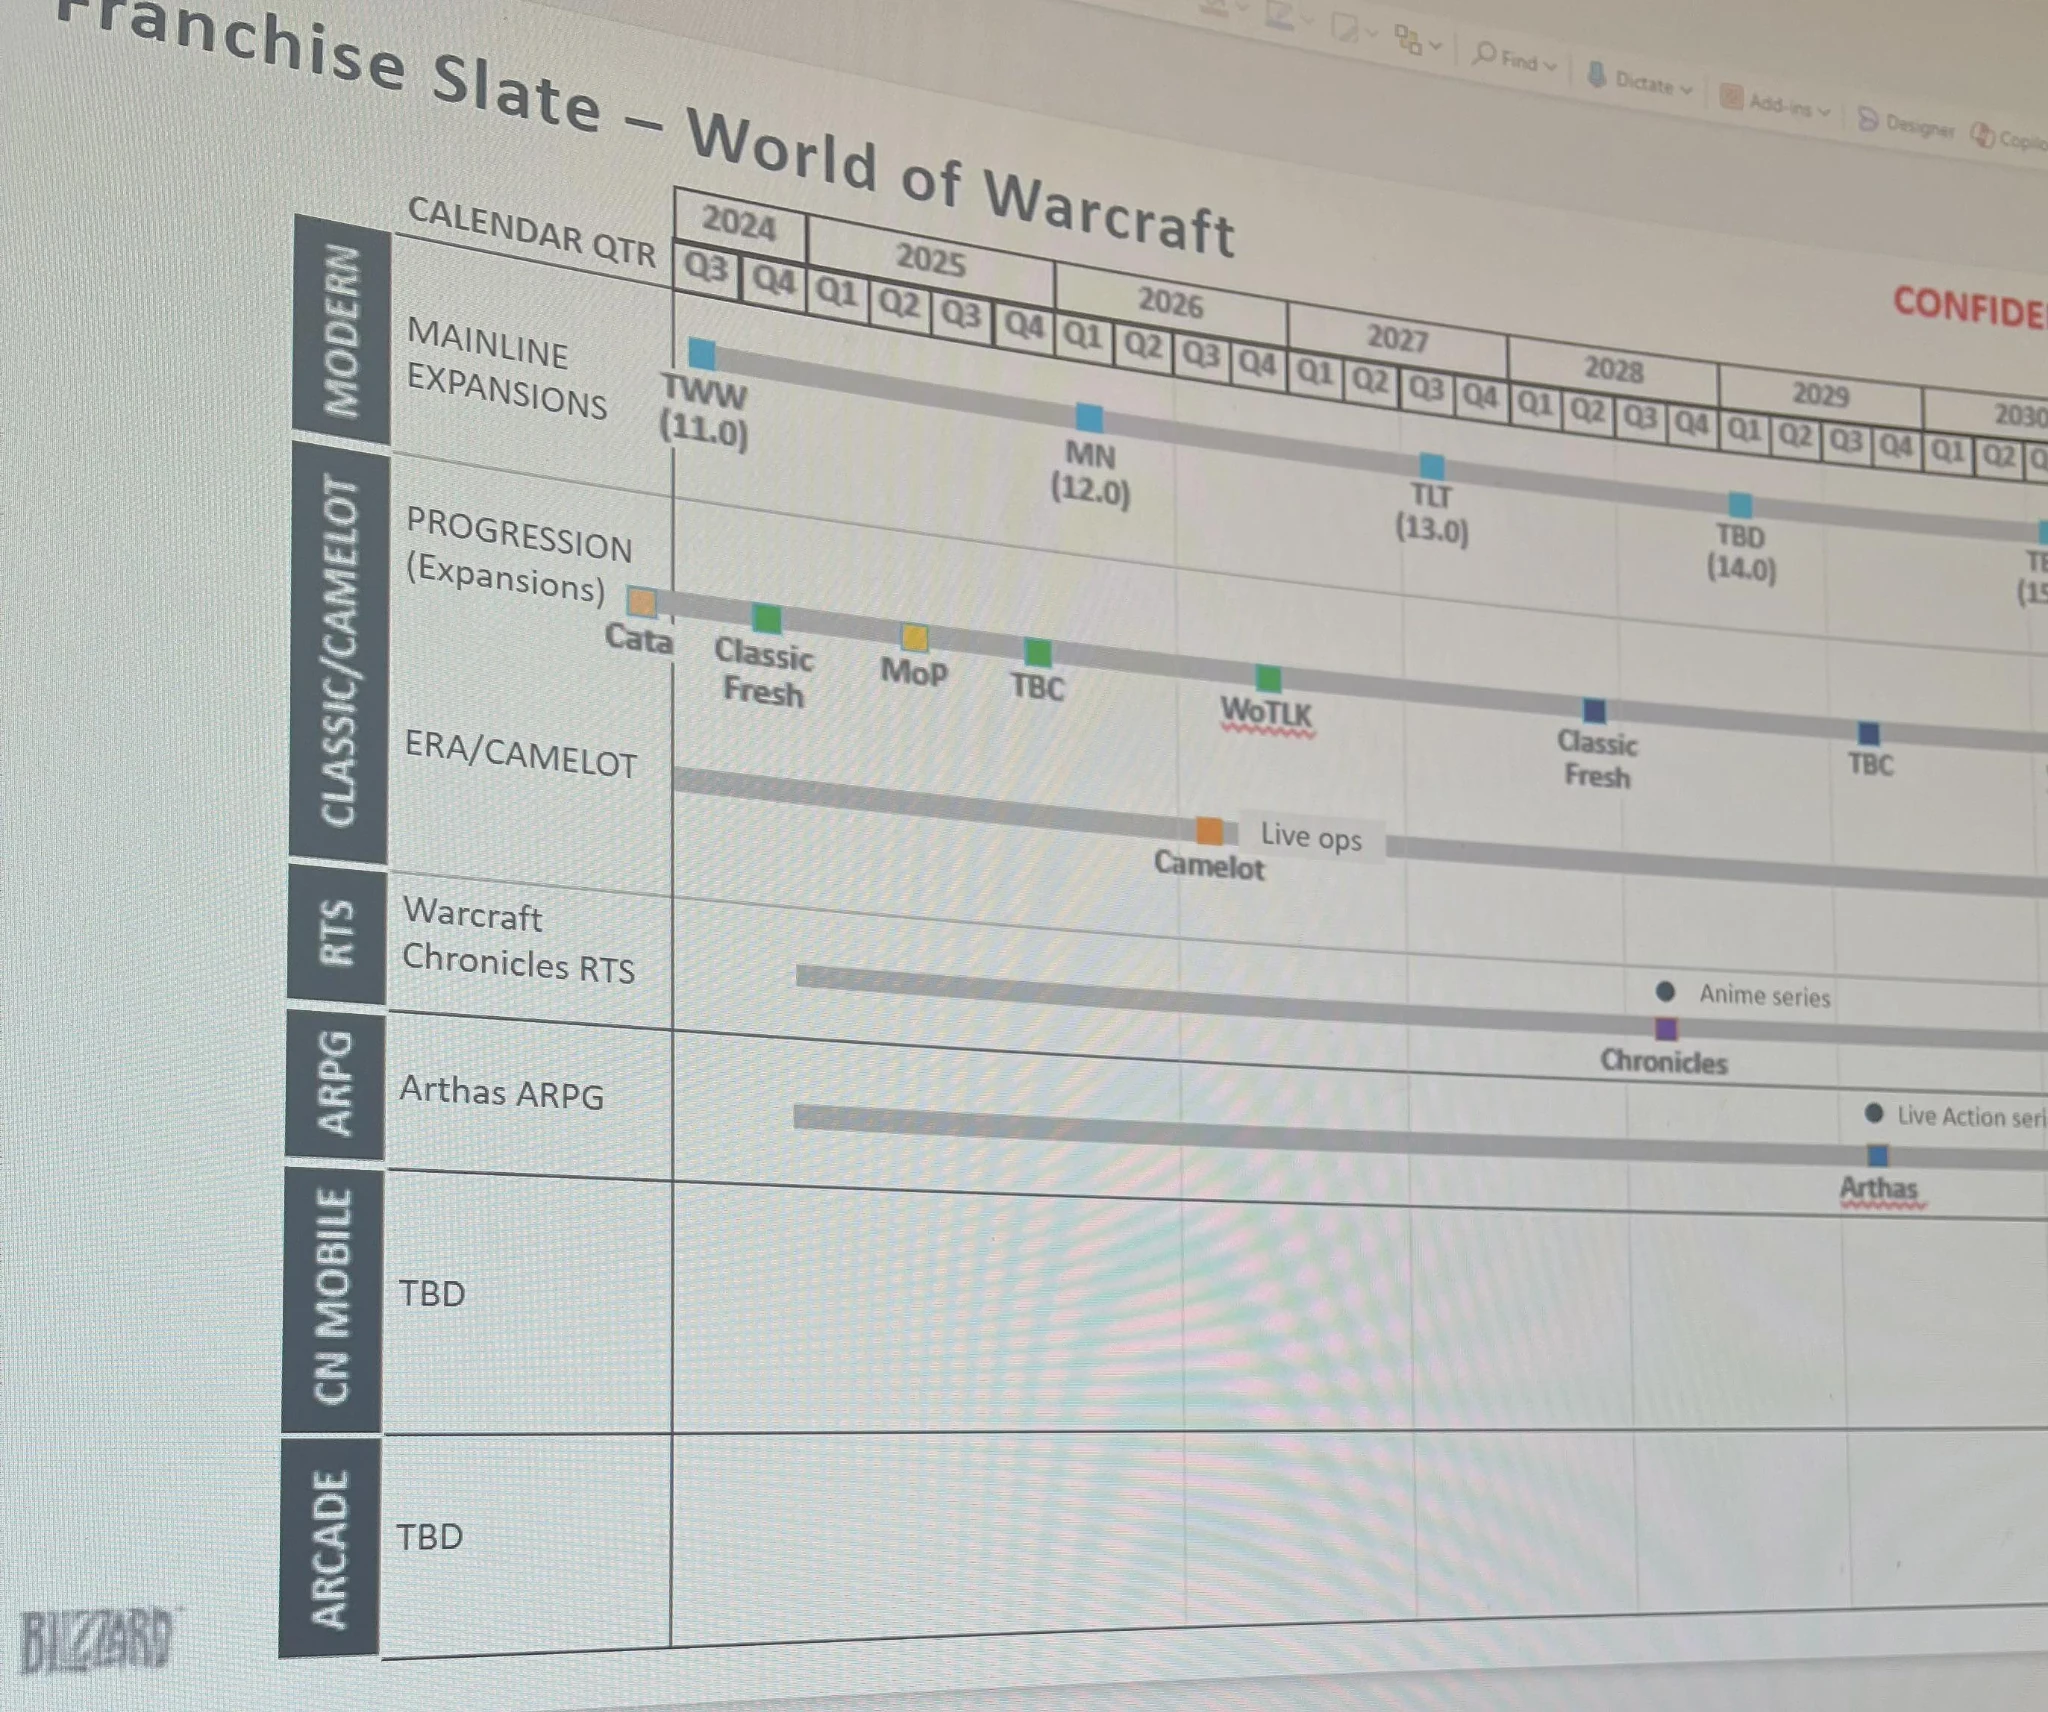Click the Blizzard logo on the slide
The image size is (2048, 1712).
[x=97, y=1640]
